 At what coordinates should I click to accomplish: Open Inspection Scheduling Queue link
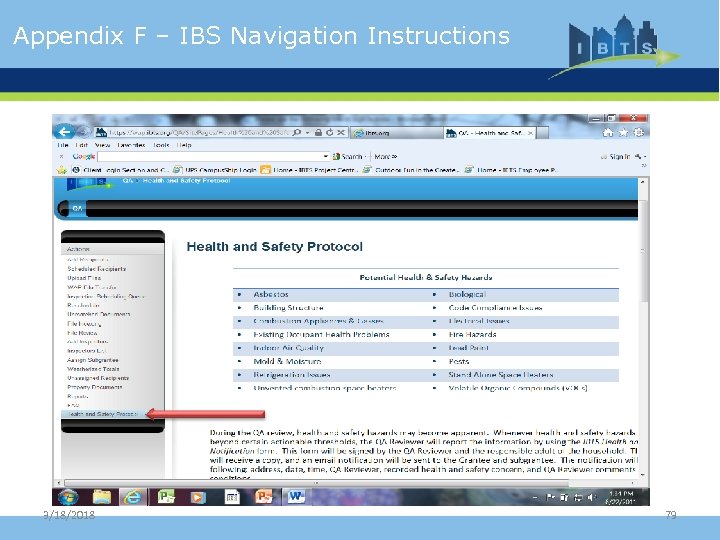point(106,297)
